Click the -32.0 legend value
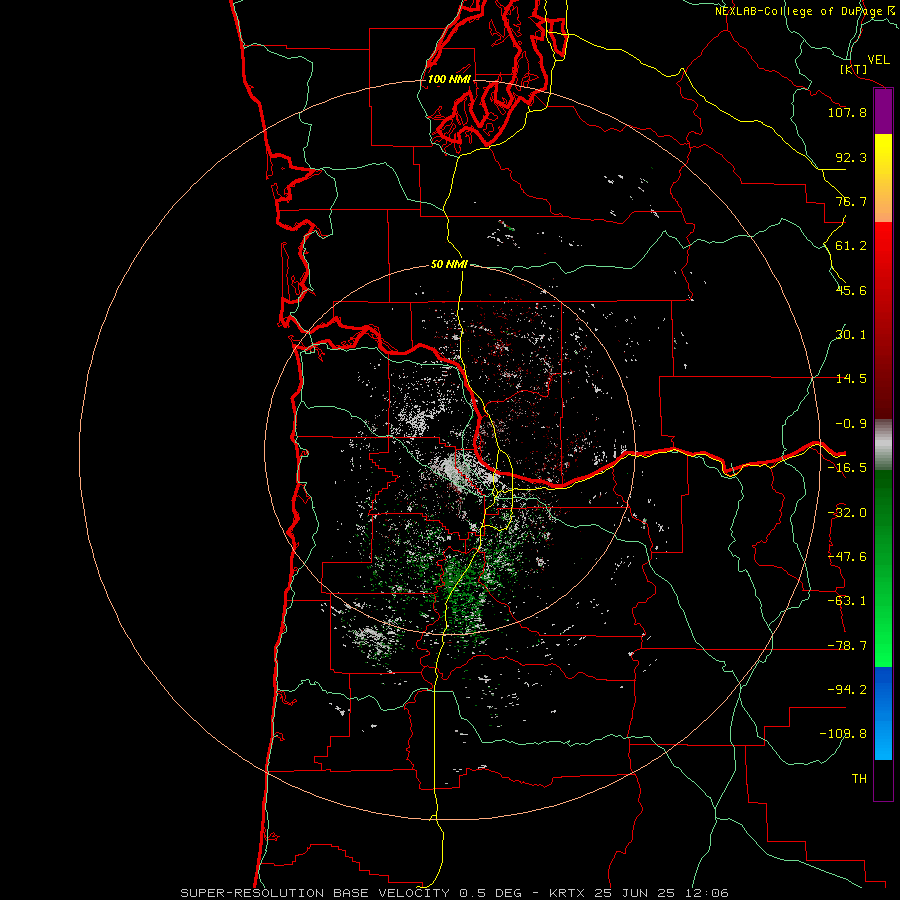900x900 pixels. coord(847,513)
